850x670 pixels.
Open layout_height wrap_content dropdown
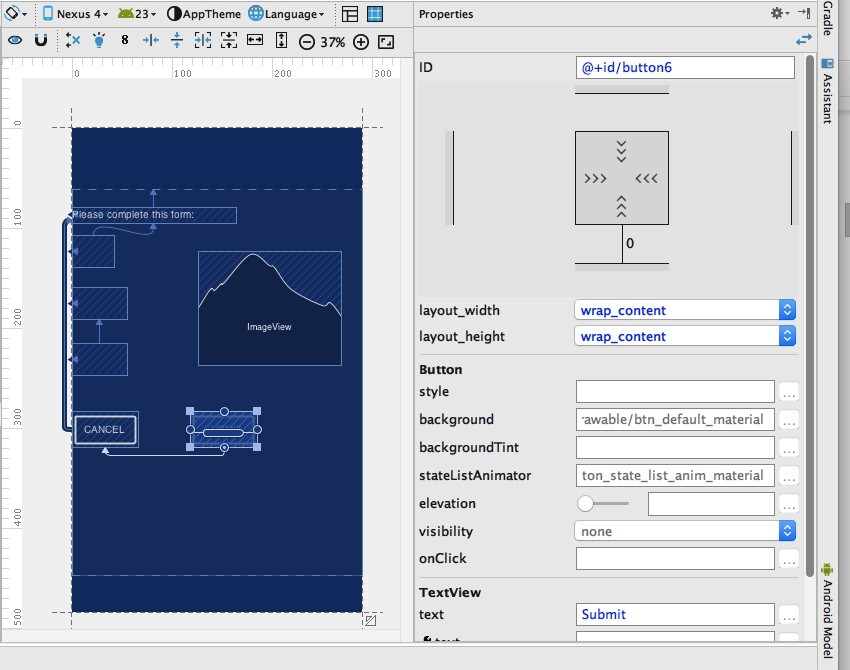pos(685,337)
